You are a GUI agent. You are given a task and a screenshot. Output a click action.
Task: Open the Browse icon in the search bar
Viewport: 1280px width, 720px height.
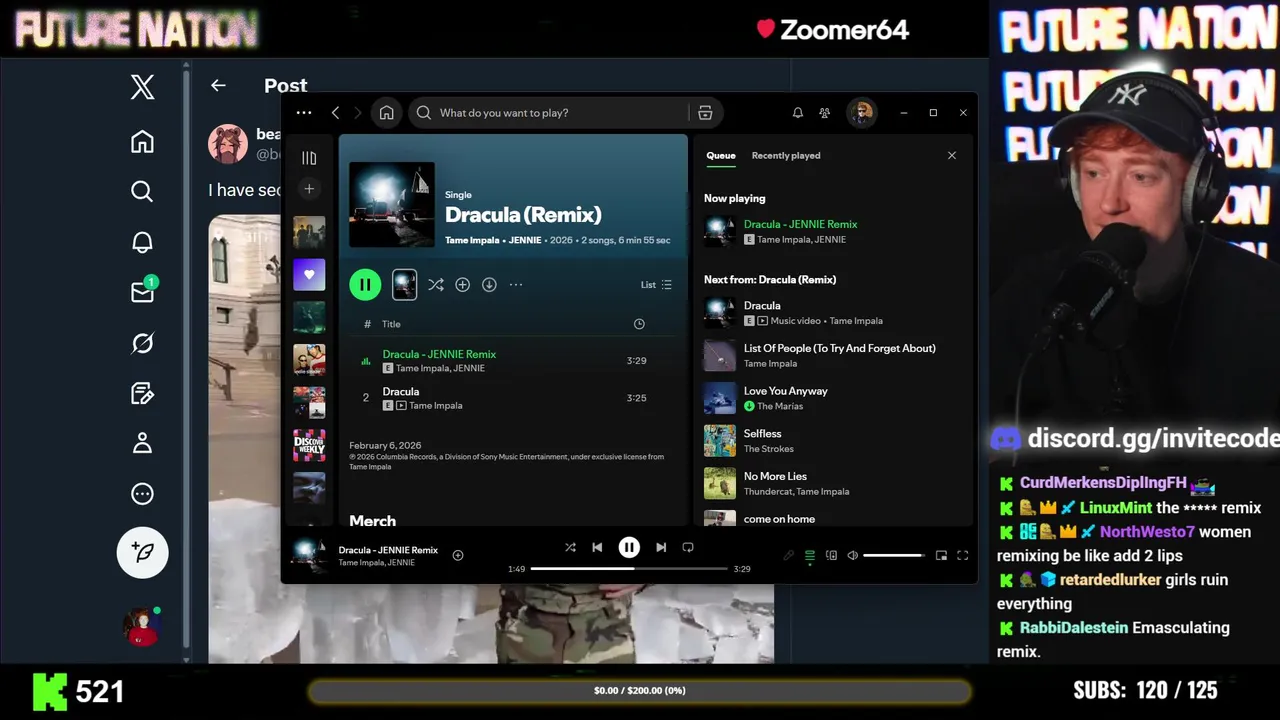[x=705, y=113]
